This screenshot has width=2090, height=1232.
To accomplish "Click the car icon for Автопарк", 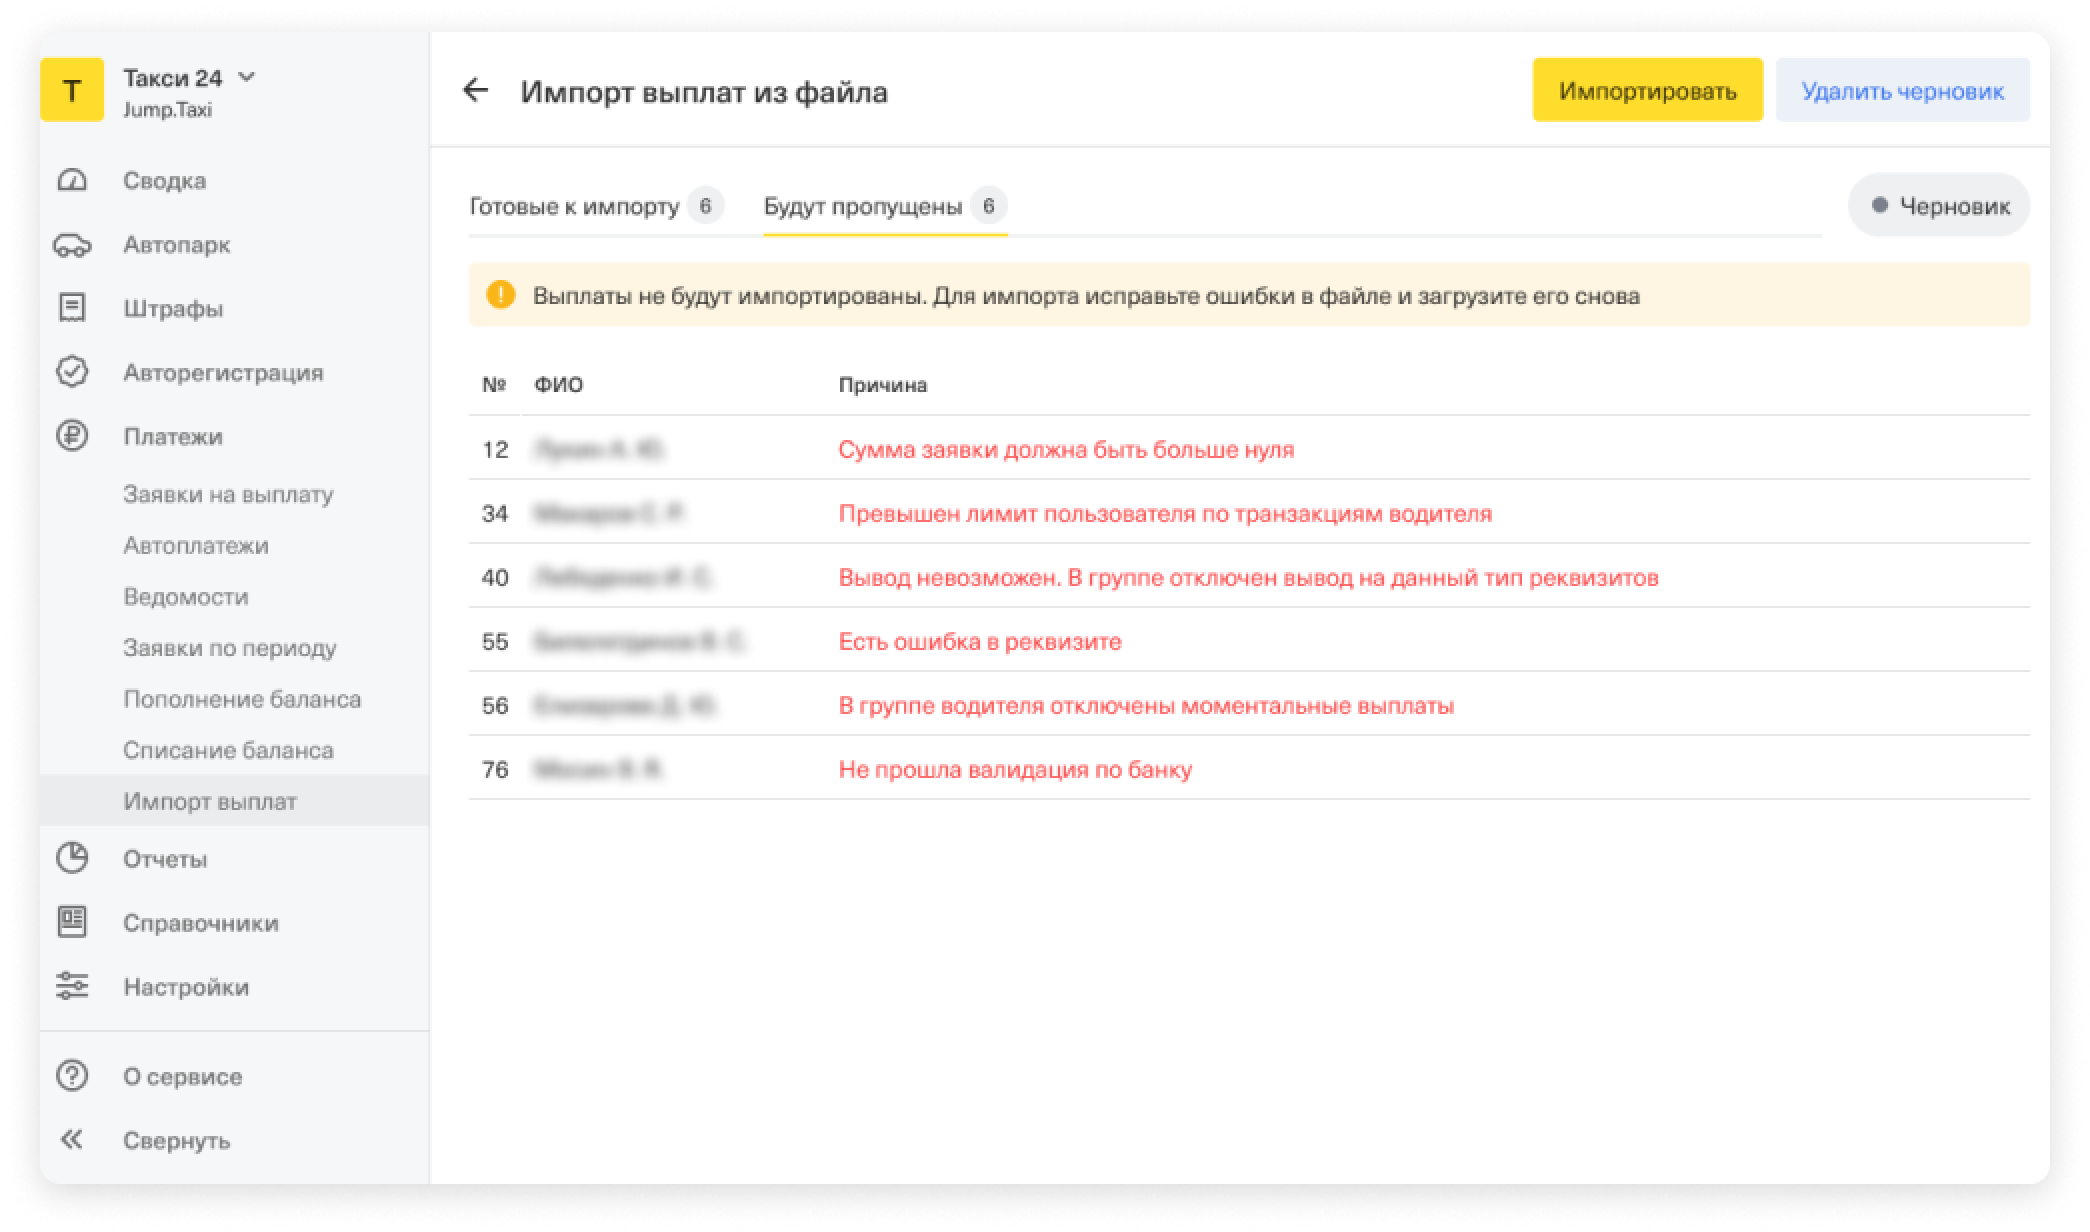I will (x=72, y=245).
